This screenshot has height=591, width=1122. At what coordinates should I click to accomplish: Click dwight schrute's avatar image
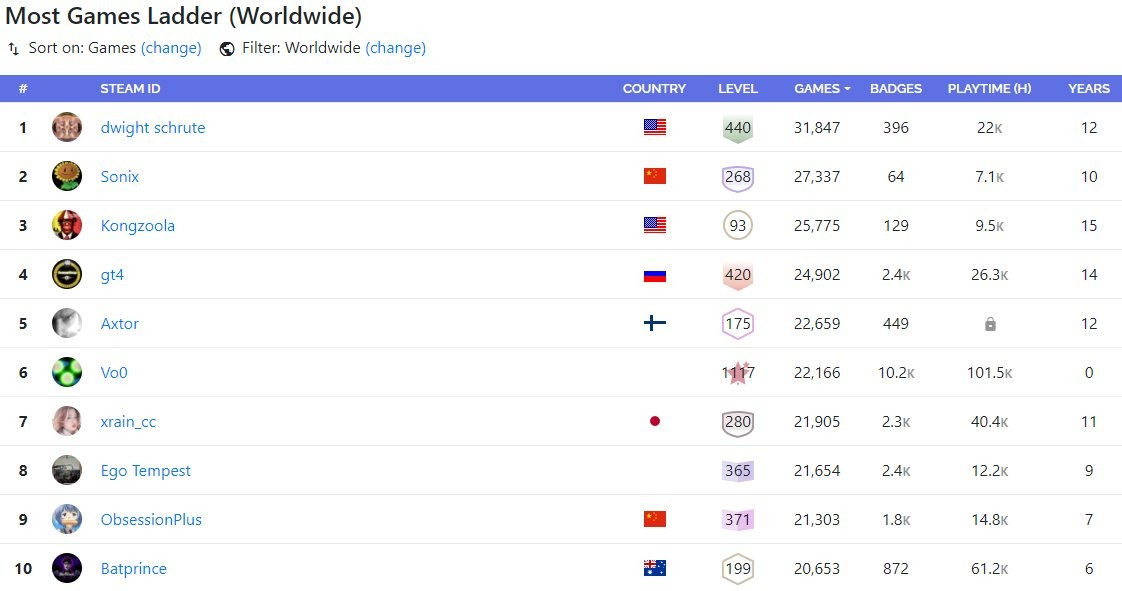click(x=67, y=127)
